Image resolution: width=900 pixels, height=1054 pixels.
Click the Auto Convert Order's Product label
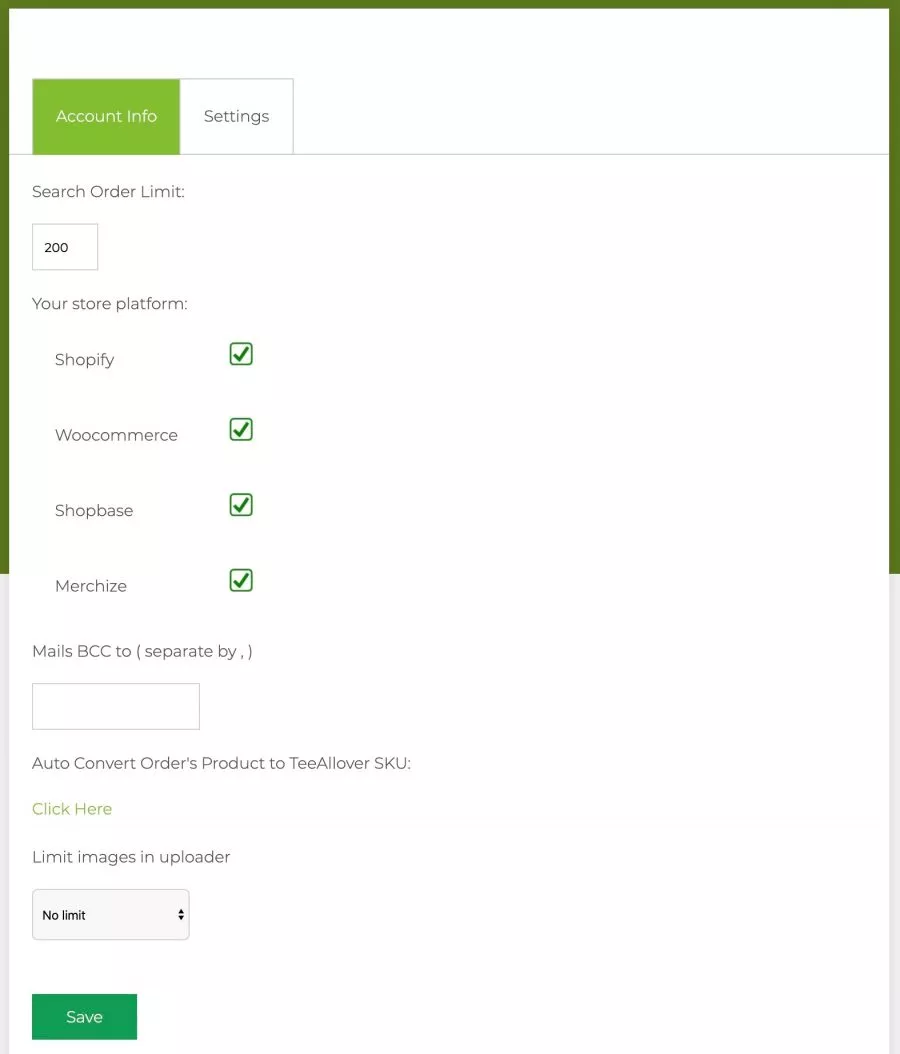pos(221,764)
